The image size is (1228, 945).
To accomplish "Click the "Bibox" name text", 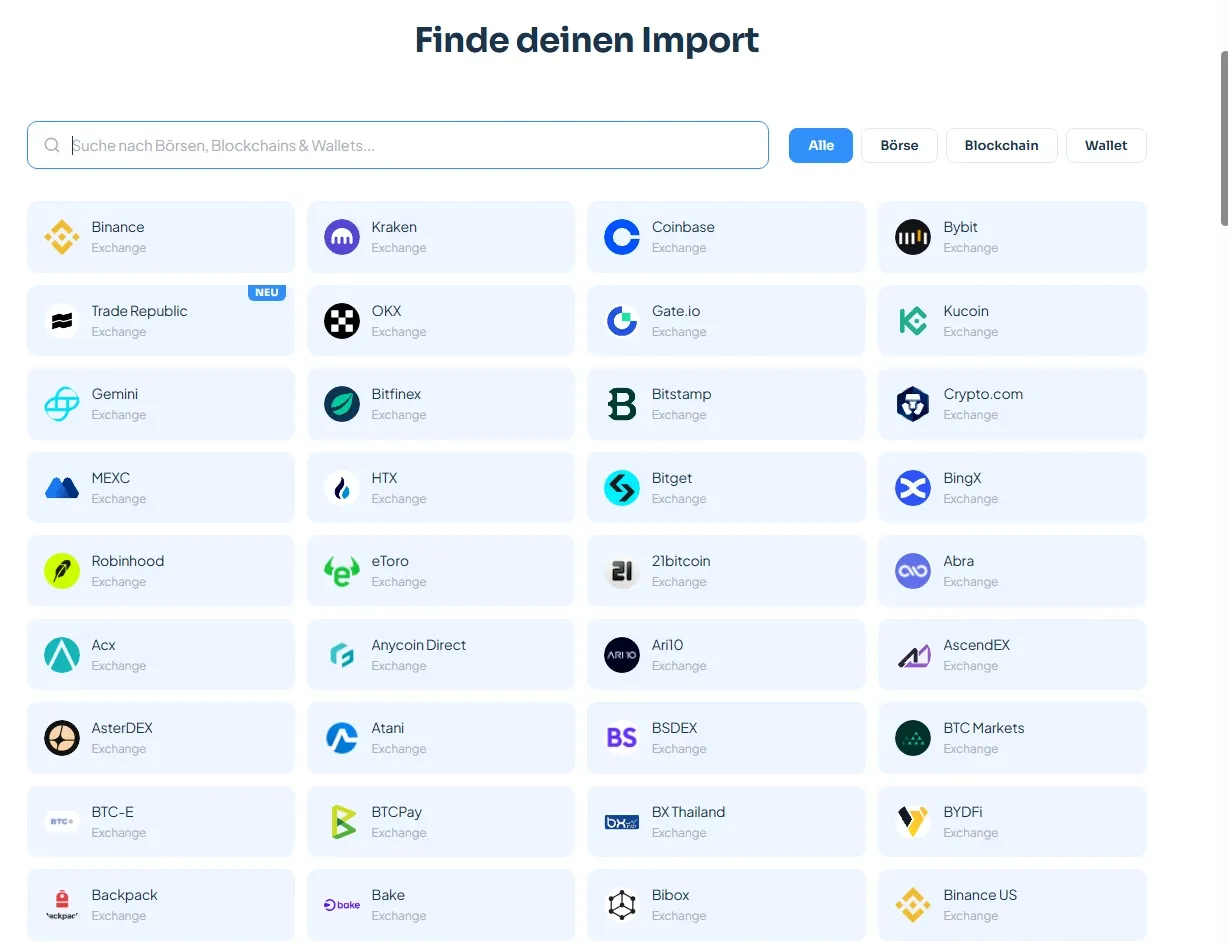I will 671,895.
